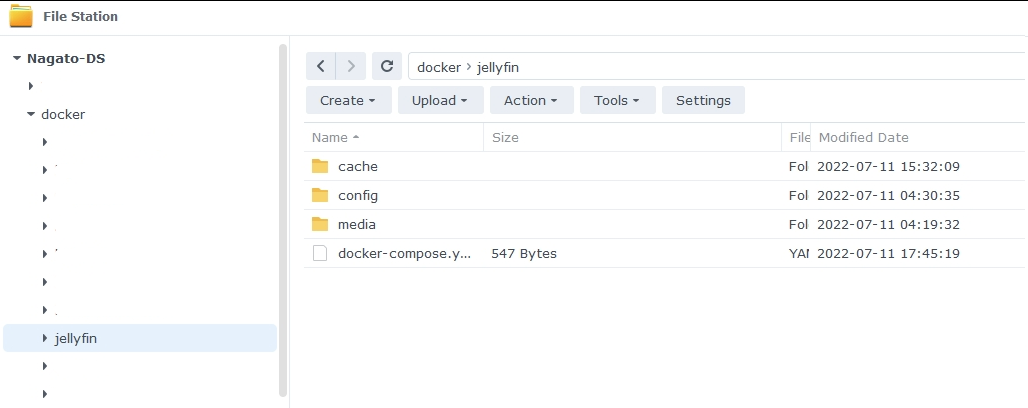
Task: Click the sidebar vertical scrollbar
Action: (283, 200)
